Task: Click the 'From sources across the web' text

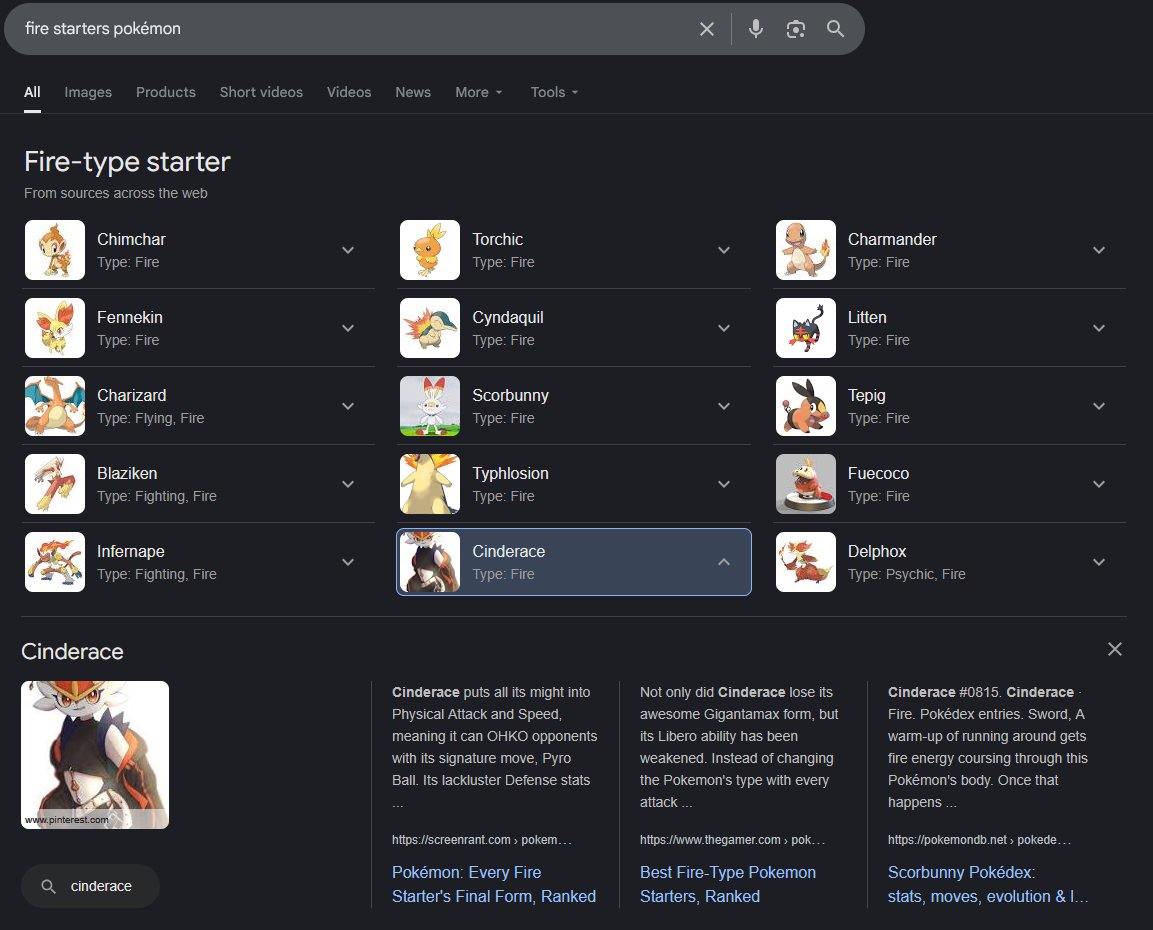Action: point(115,193)
